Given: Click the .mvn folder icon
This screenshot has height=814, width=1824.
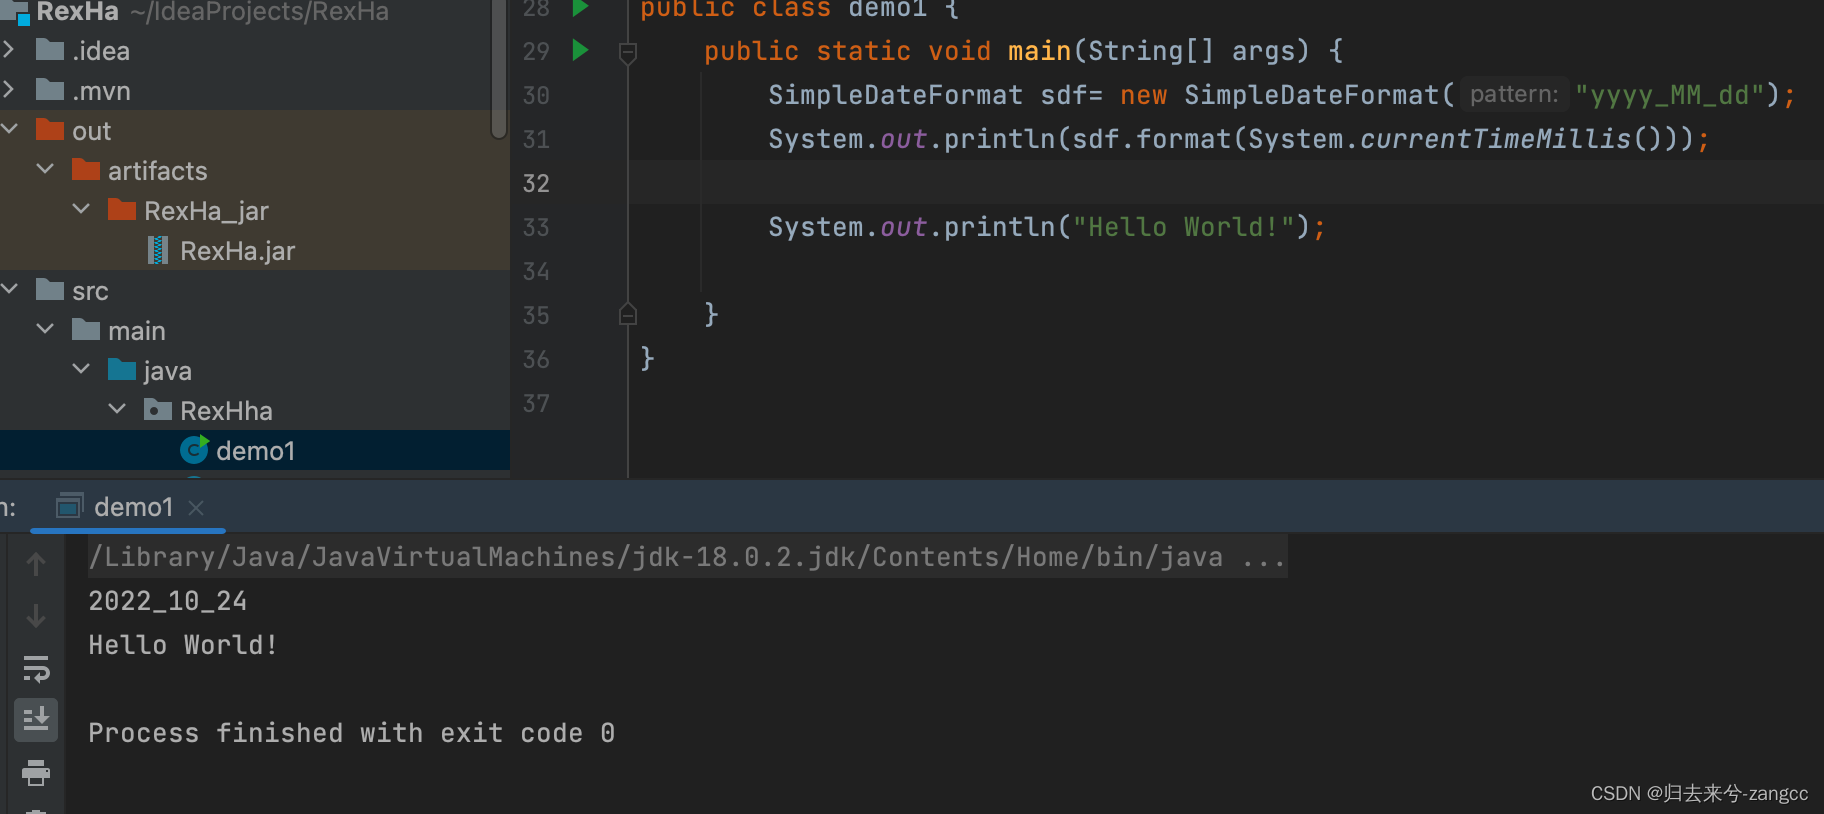Looking at the screenshot, I should (50, 89).
